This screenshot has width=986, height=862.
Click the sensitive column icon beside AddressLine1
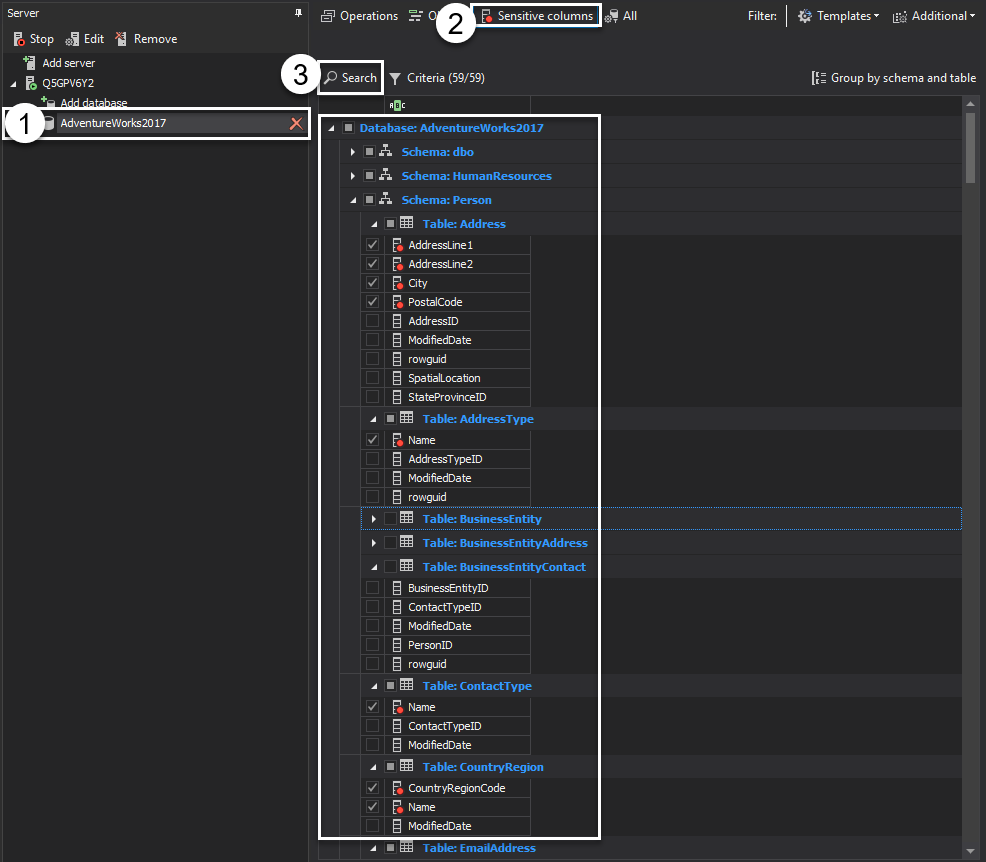(397, 245)
